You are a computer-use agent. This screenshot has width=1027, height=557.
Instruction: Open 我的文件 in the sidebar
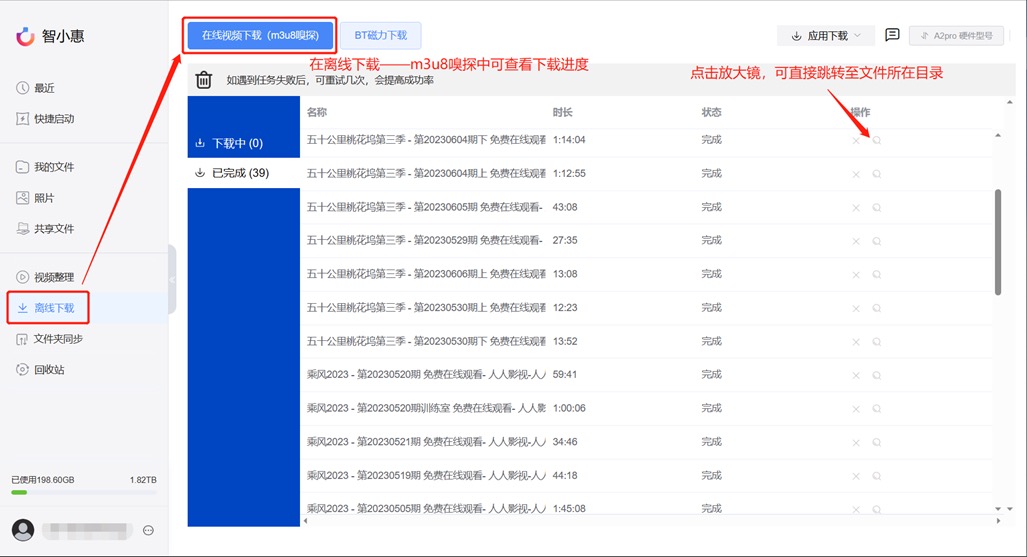pyautogui.click(x=54, y=167)
